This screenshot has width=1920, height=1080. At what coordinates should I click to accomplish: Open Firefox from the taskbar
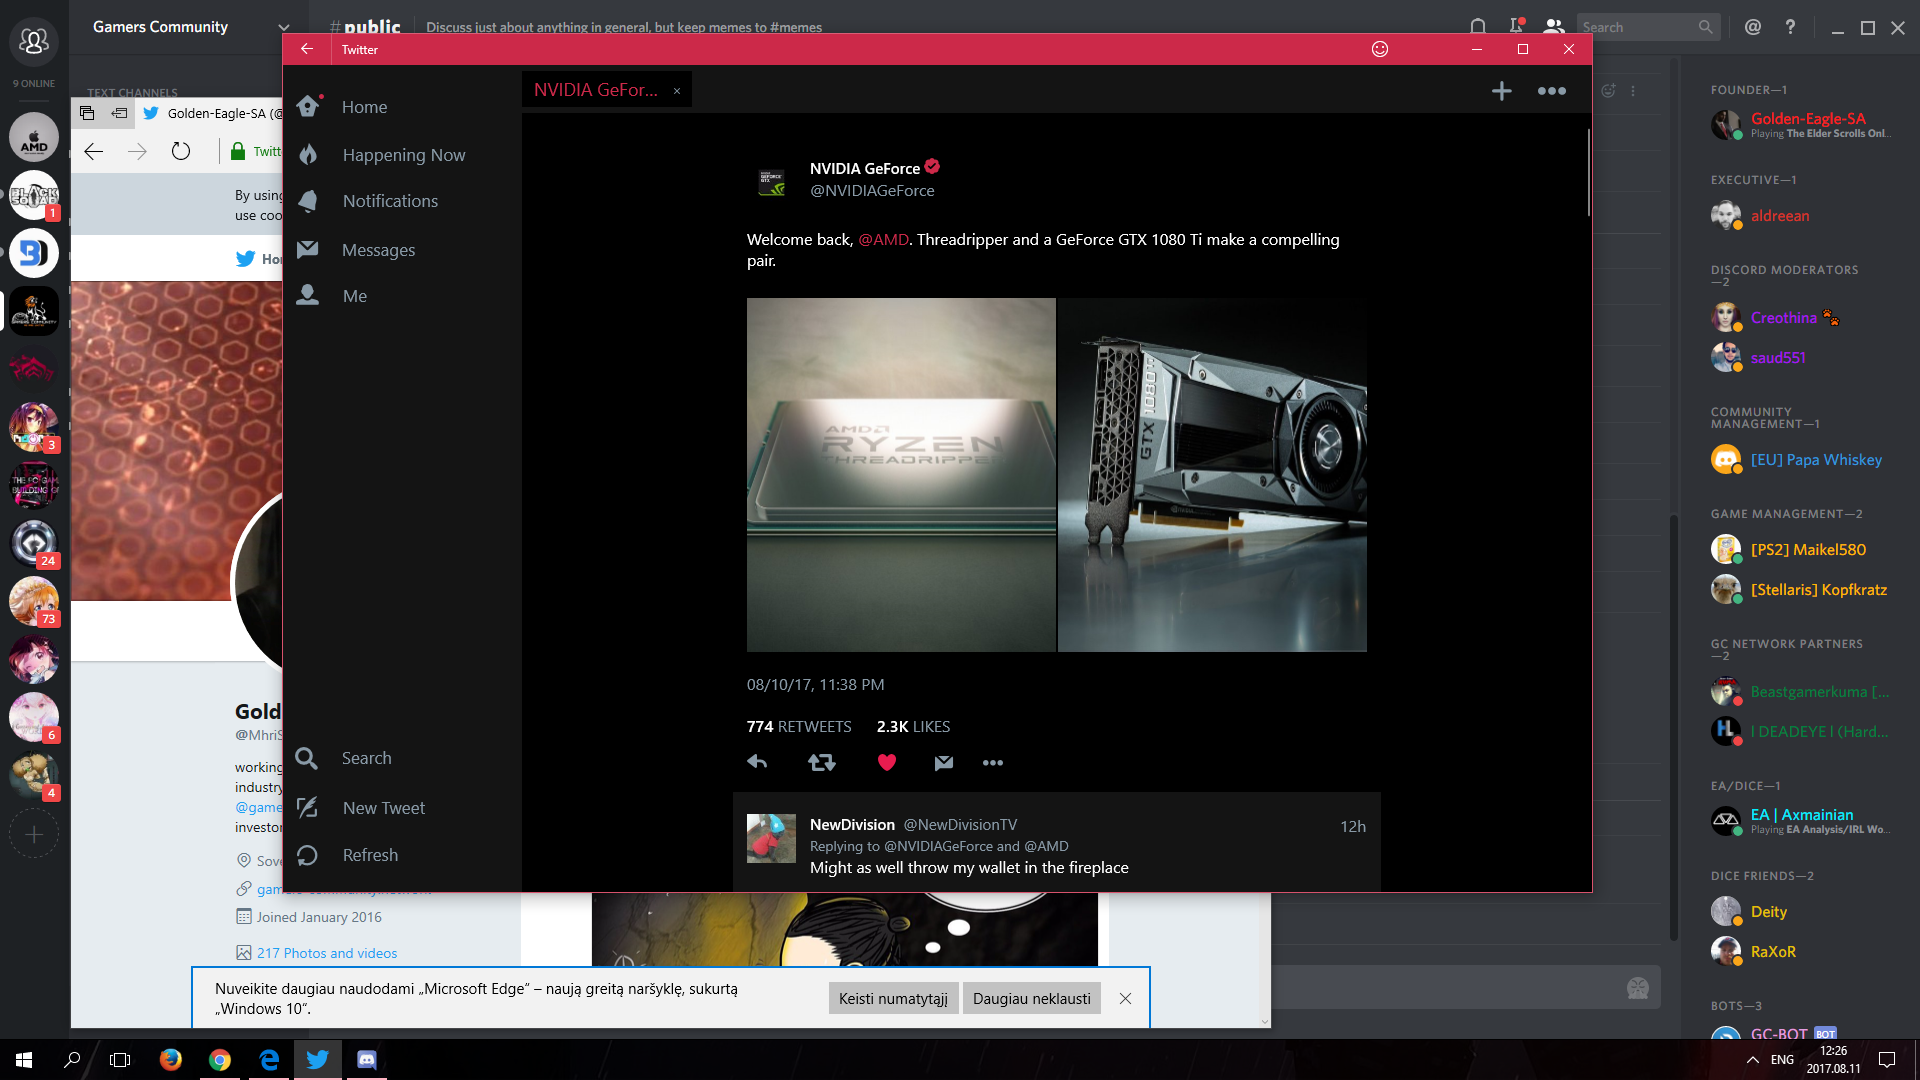[170, 1059]
